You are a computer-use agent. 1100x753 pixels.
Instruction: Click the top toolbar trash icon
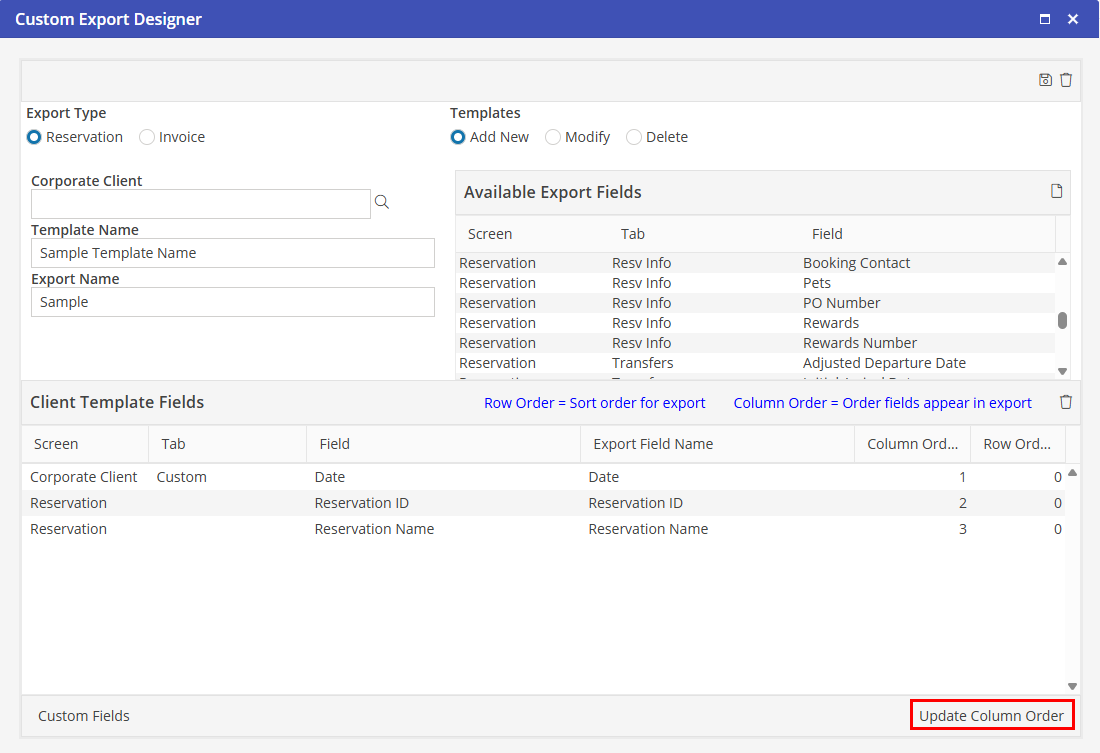pyautogui.click(x=1066, y=80)
